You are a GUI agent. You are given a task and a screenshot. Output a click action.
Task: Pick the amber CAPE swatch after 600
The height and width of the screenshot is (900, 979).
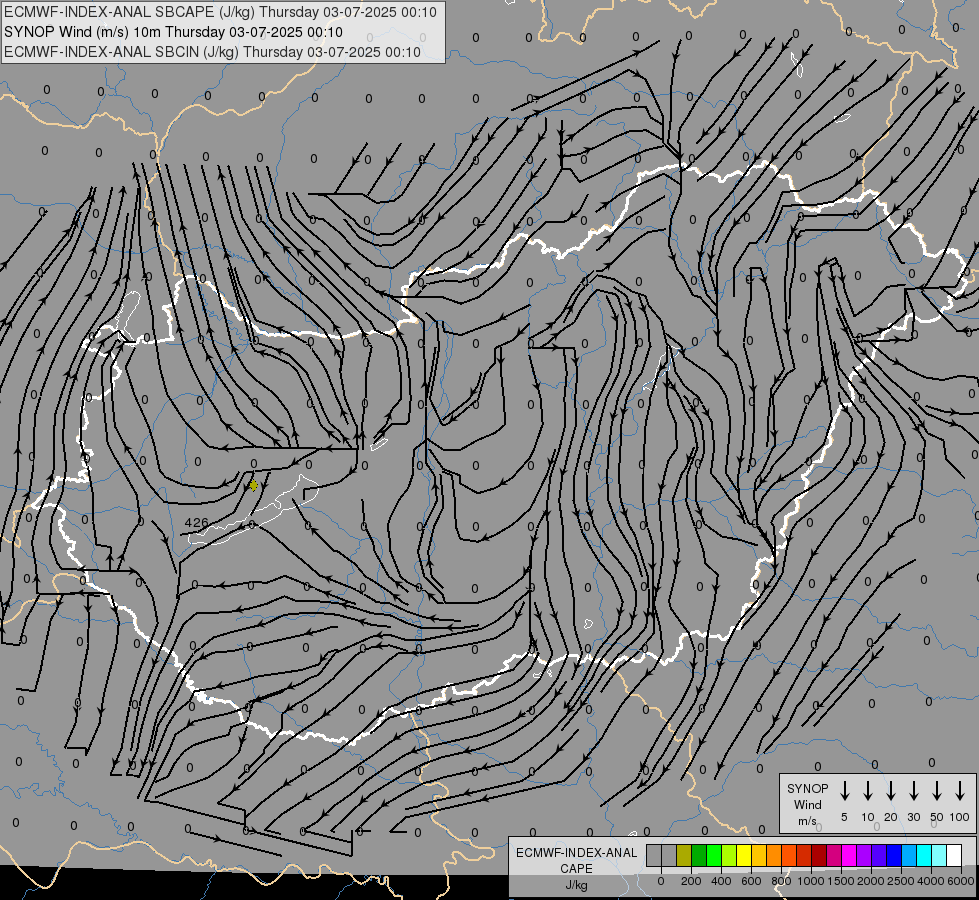pyautogui.click(x=759, y=855)
